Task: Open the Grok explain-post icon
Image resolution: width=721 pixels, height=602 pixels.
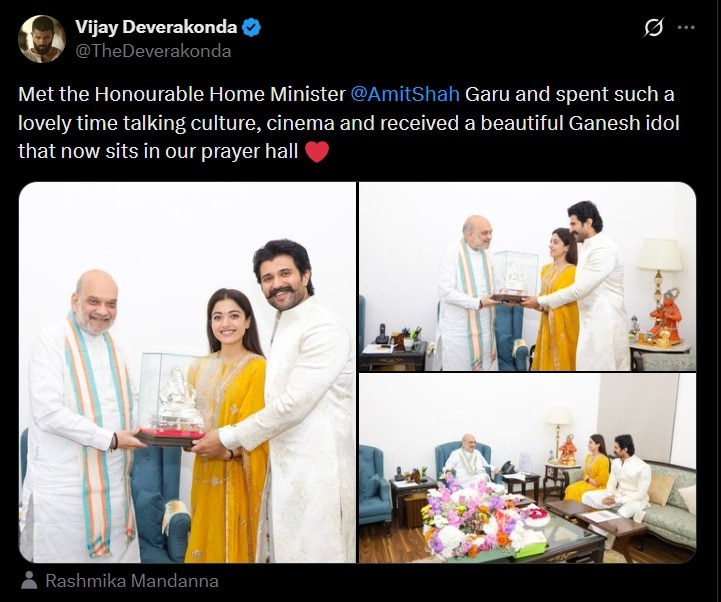Action: tap(653, 28)
